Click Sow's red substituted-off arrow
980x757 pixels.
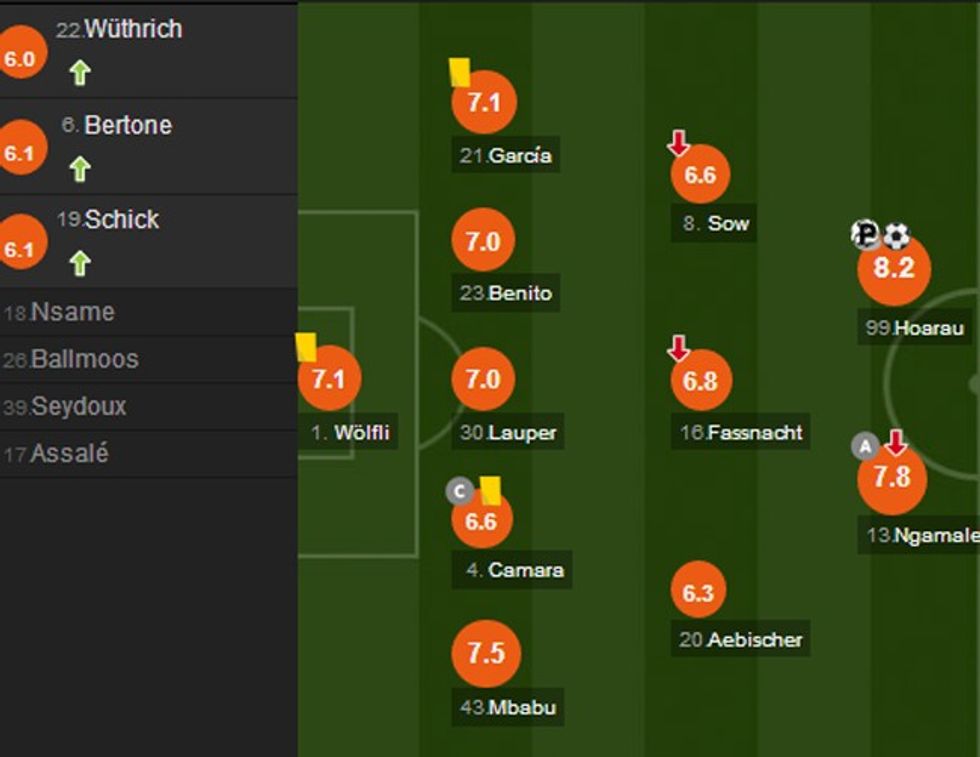pos(679,144)
